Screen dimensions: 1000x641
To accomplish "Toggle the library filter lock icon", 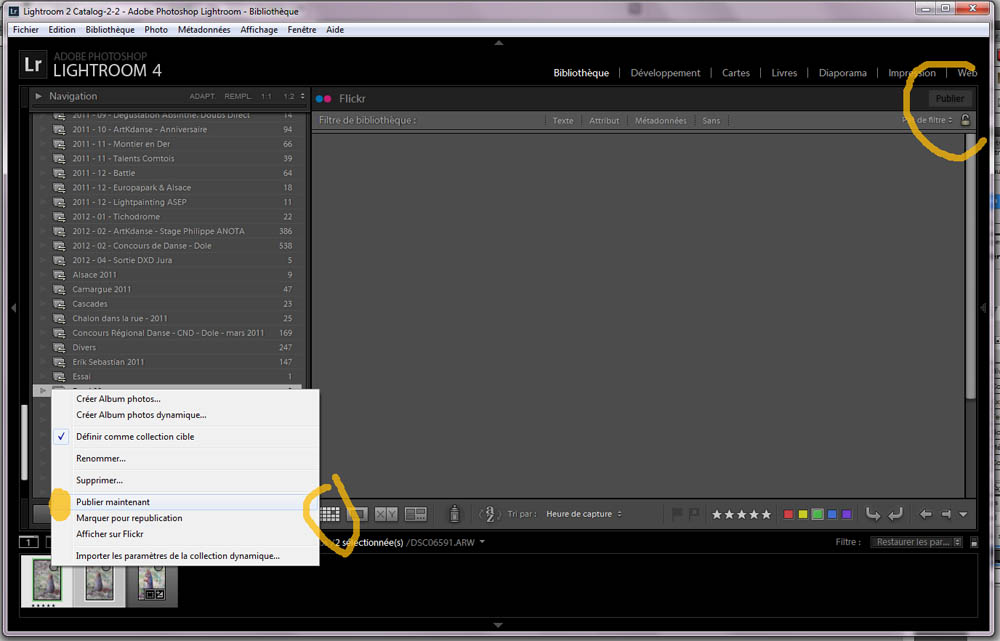I will [x=966, y=120].
